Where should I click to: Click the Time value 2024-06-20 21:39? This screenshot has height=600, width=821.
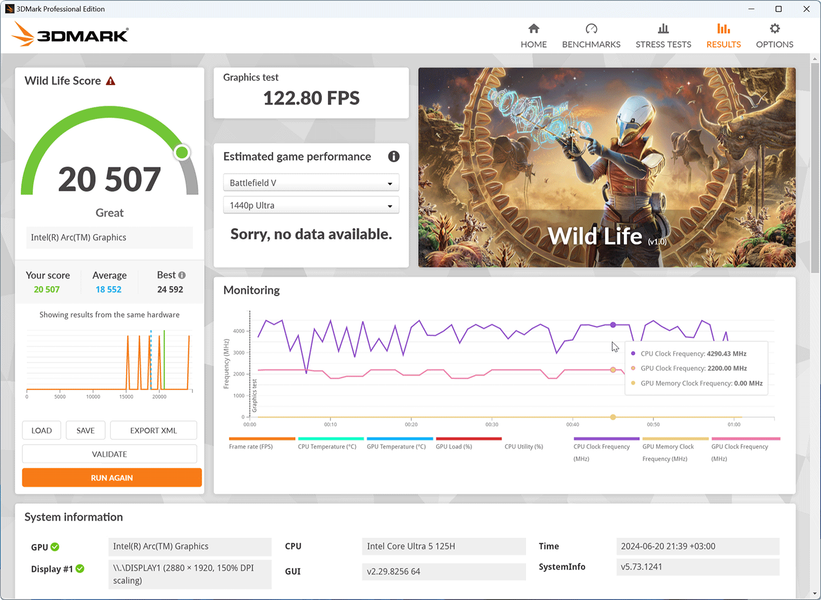tap(698, 546)
